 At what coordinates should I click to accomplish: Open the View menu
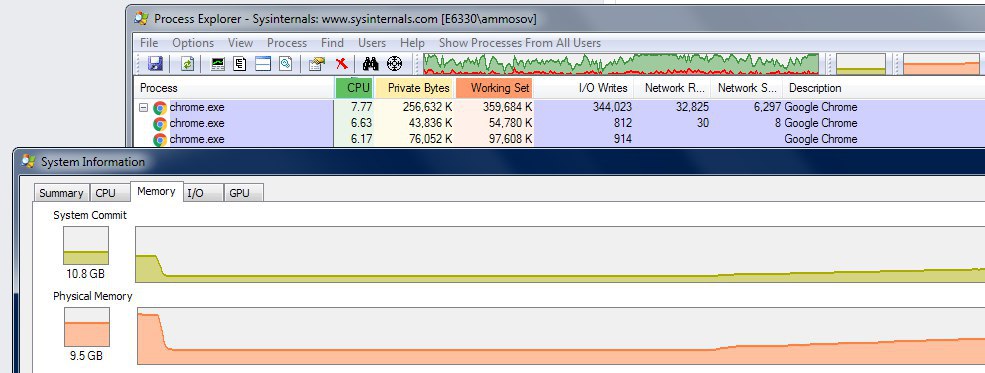(x=240, y=43)
